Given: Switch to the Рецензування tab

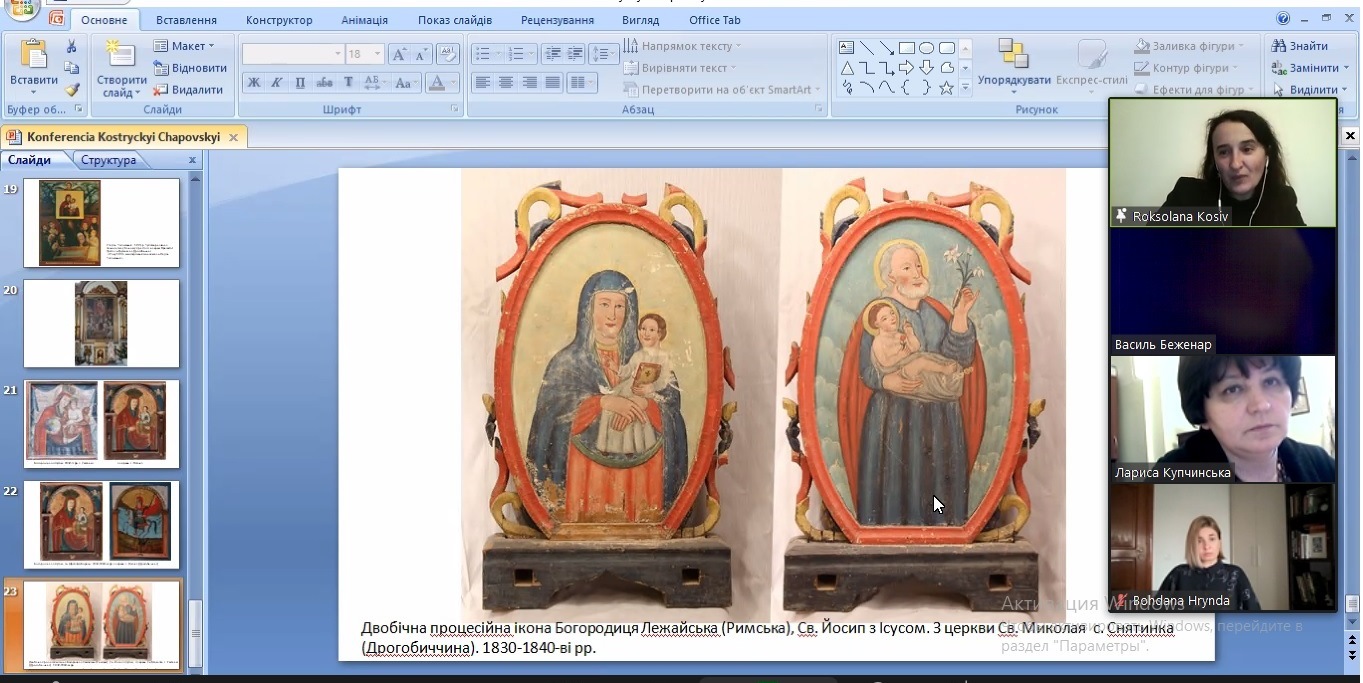Looking at the screenshot, I should coord(557,20).
